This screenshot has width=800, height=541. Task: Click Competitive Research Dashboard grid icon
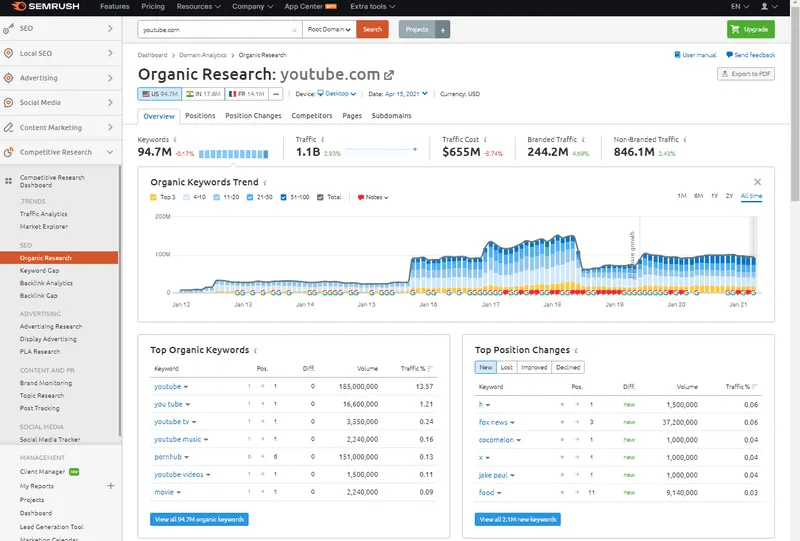point(8,181)
